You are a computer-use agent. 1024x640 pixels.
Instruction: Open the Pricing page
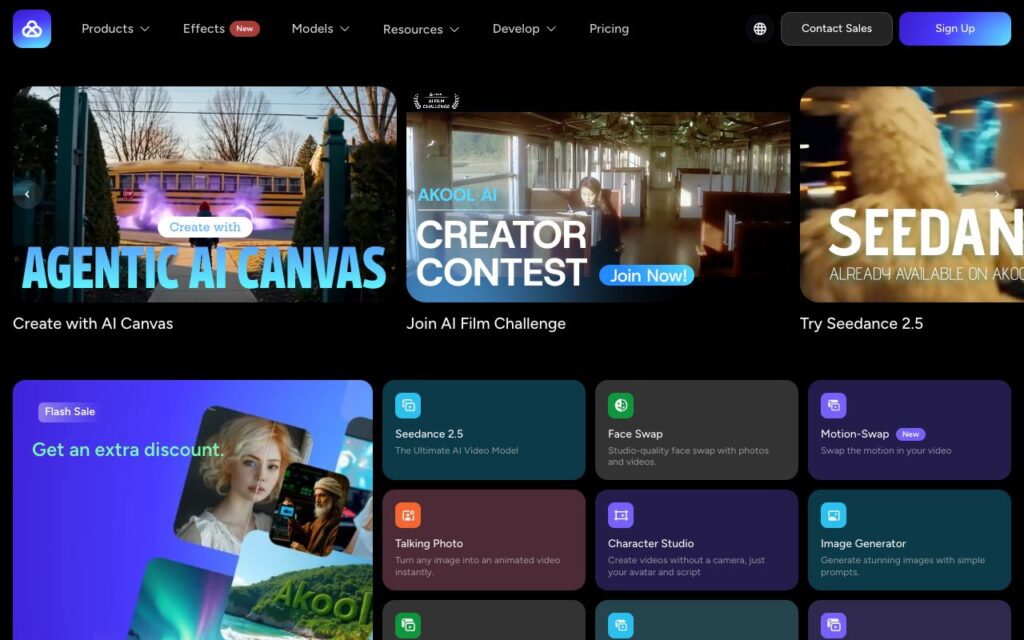click(x=609, y=29)
